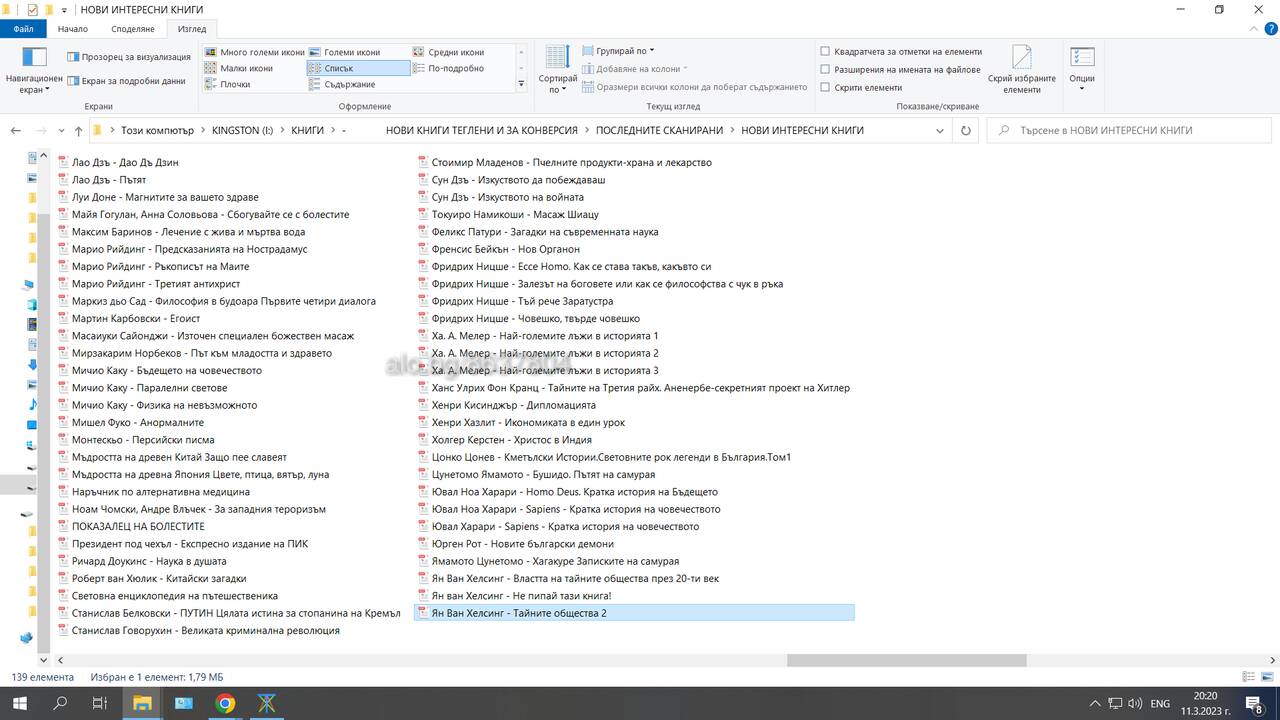Image resolution: width=1280 pixels, height=720 pixels.
Task: Open the Сортирай по sort dropdown
Action: tap(557, 70)
